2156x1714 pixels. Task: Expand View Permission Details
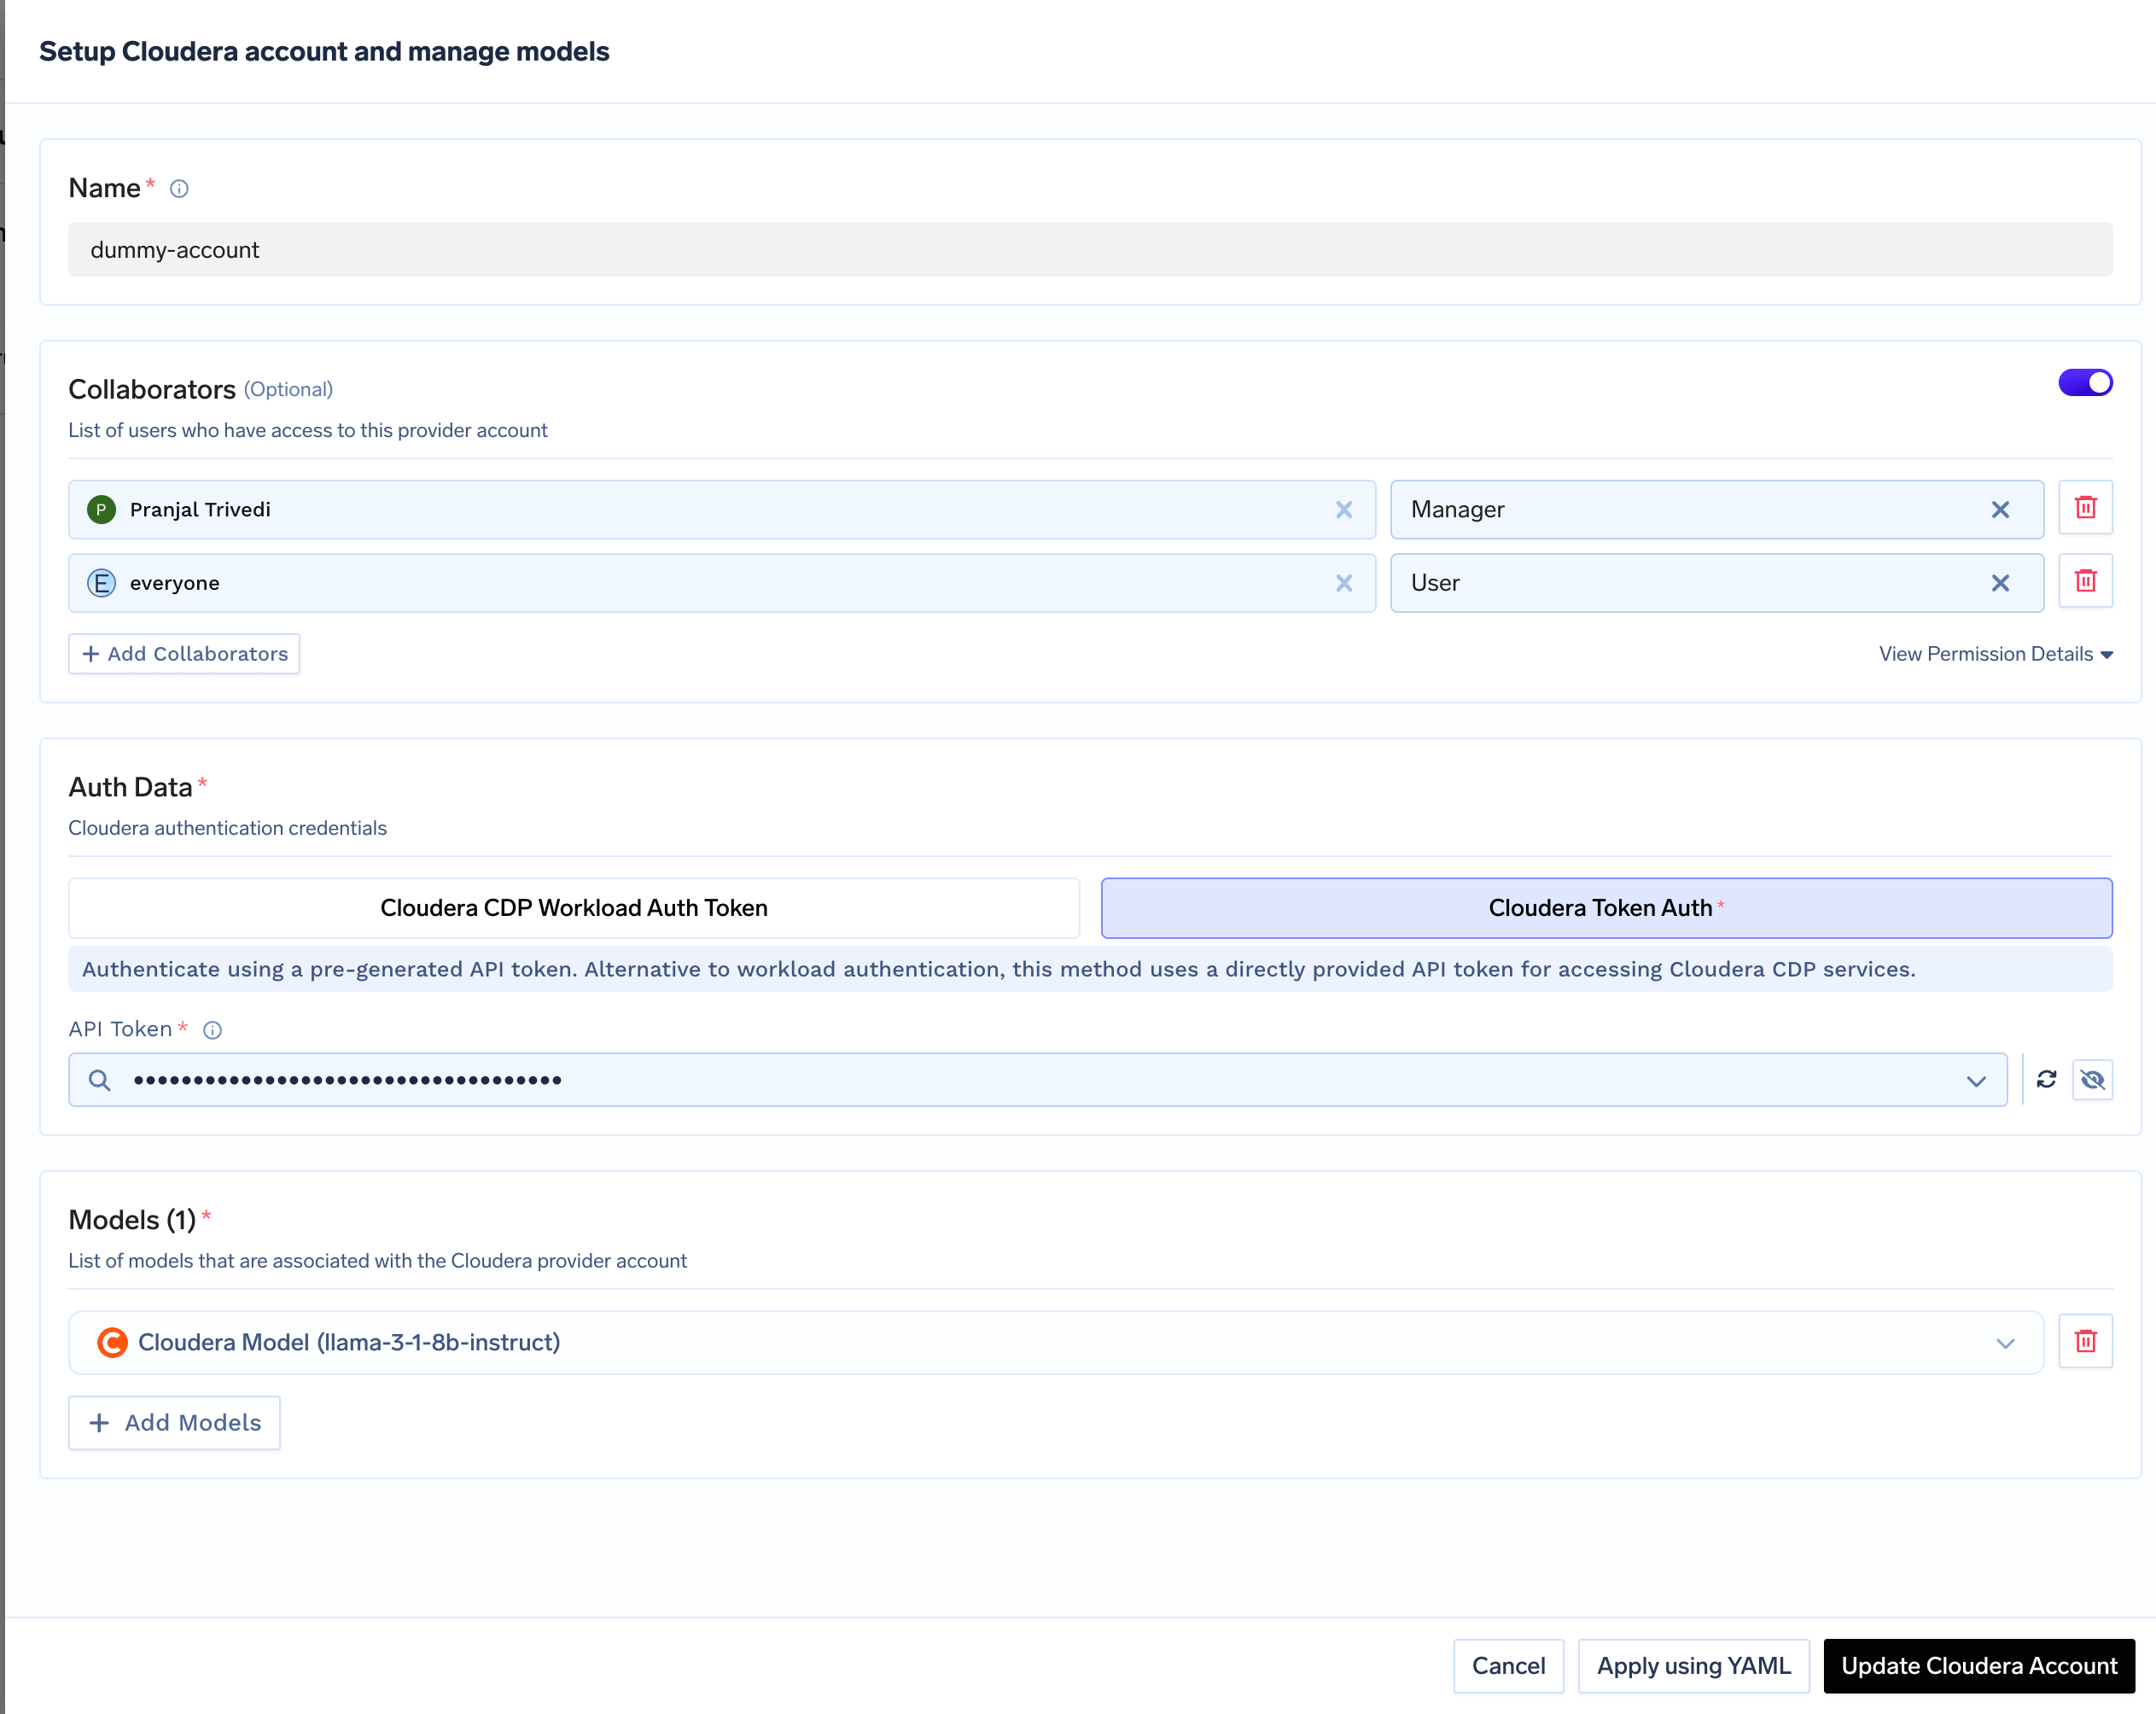2002,653
